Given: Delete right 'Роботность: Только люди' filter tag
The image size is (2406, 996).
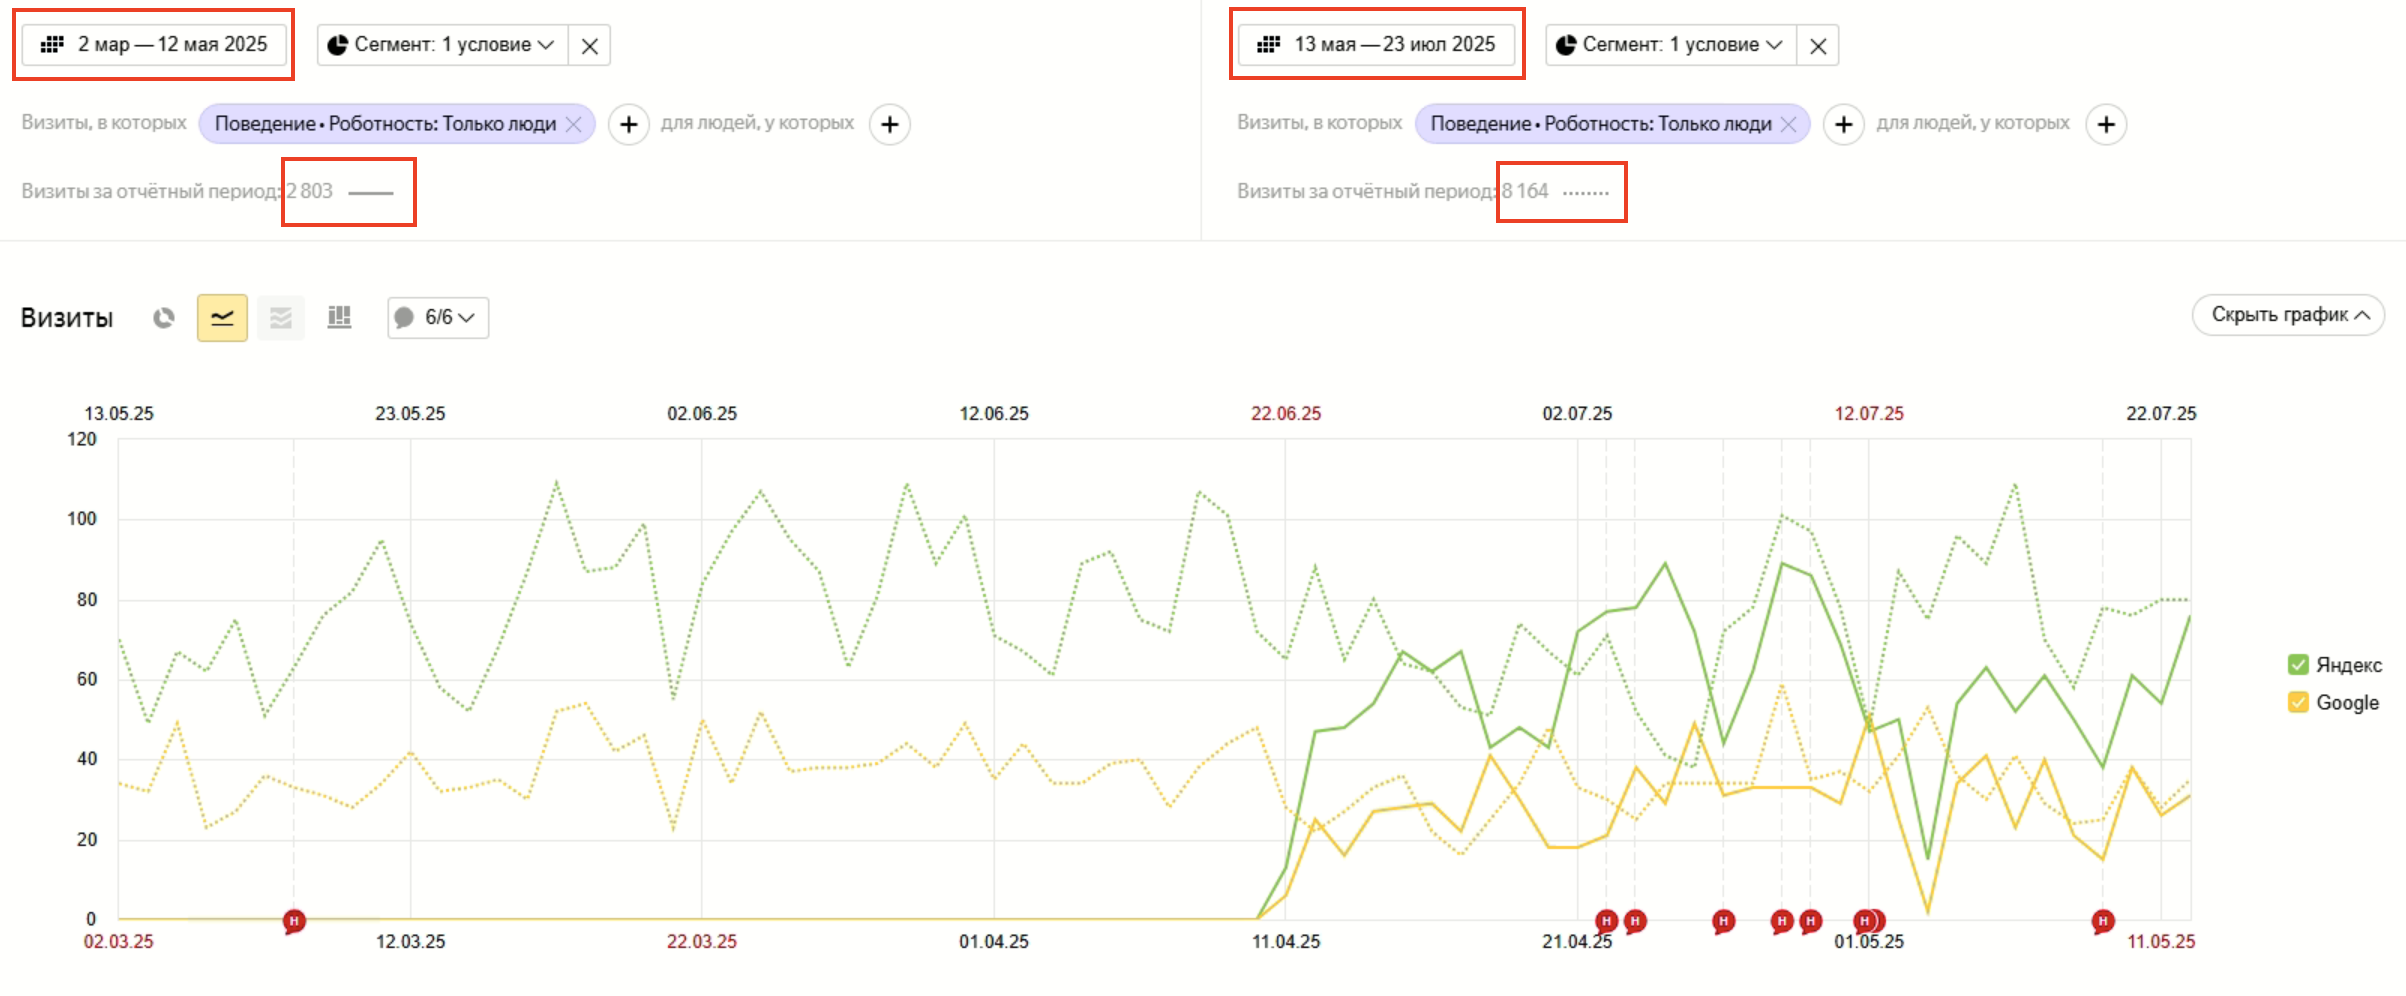Looking at the screenshot, I should 1789,124.
